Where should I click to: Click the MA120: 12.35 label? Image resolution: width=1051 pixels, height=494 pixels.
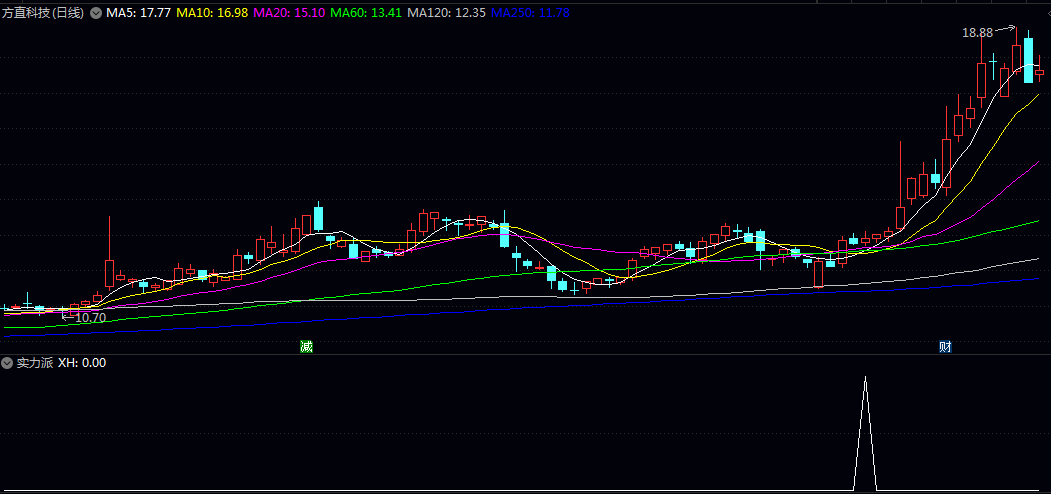point(447,13)
